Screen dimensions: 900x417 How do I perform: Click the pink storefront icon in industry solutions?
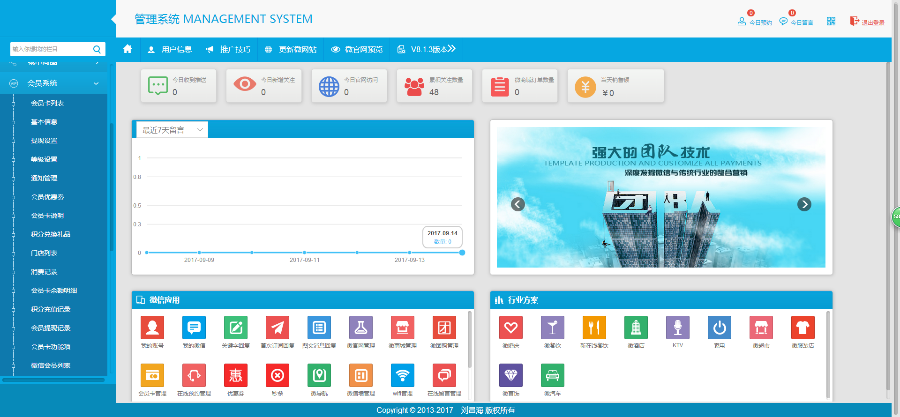(x=761, y=328)
